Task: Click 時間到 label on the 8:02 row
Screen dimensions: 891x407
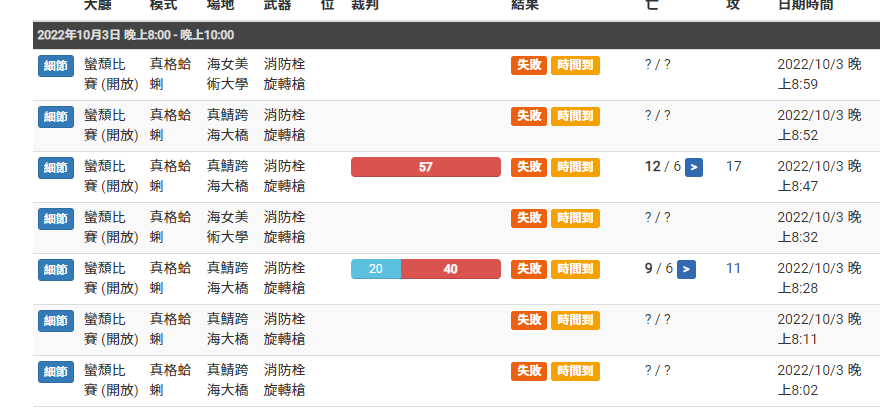Action: (x=575, y=371)
